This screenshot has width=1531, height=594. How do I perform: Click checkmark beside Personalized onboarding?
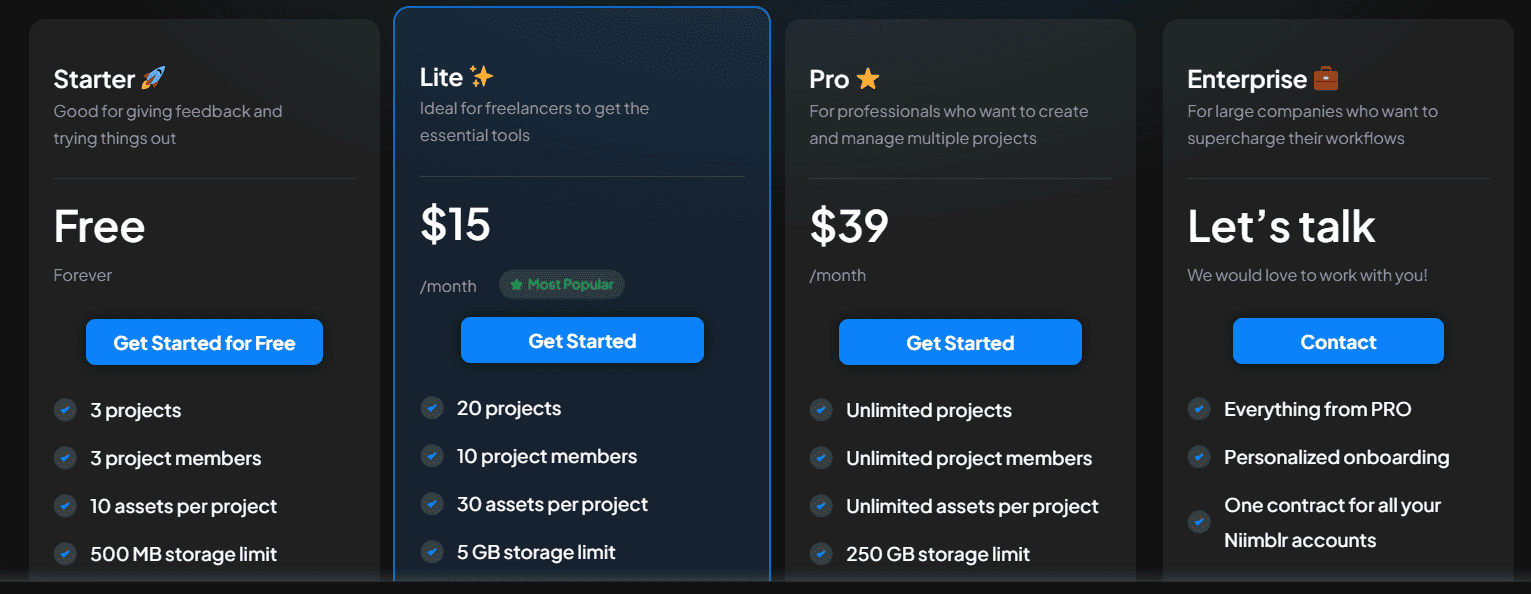1199,456
